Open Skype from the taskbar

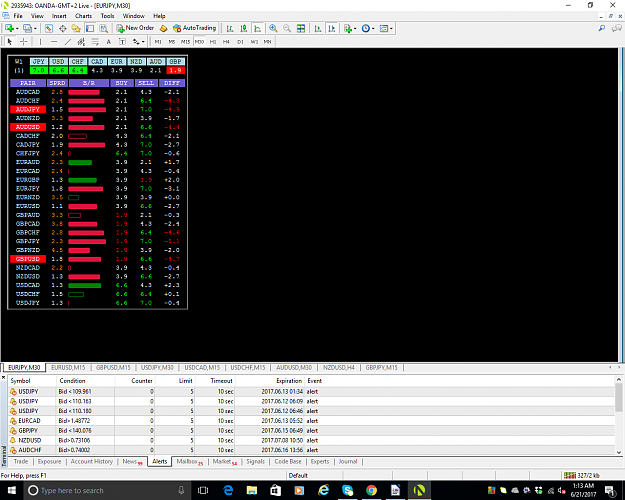click(x=347, y=490)
